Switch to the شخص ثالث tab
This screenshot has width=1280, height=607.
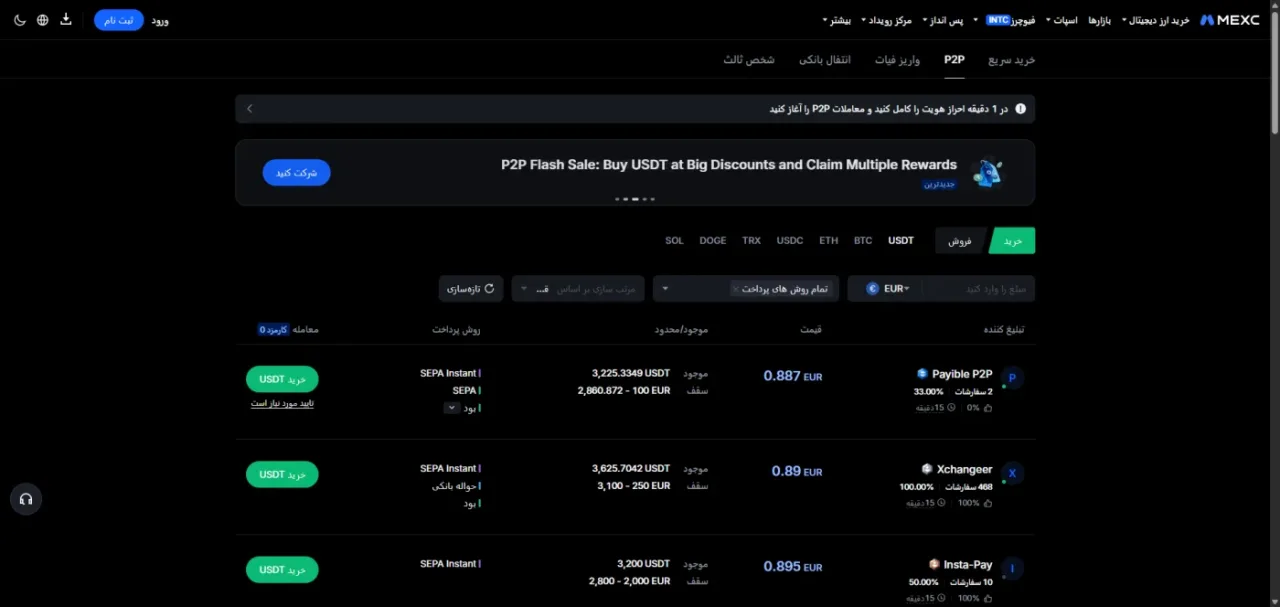click(x=749, y=60)
